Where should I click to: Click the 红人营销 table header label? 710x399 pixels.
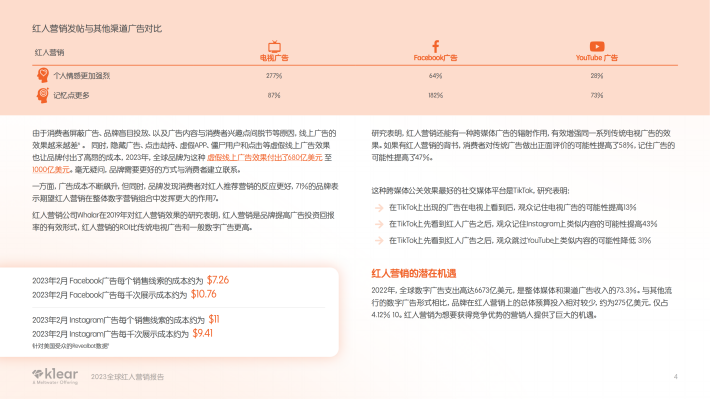(49, 53)
